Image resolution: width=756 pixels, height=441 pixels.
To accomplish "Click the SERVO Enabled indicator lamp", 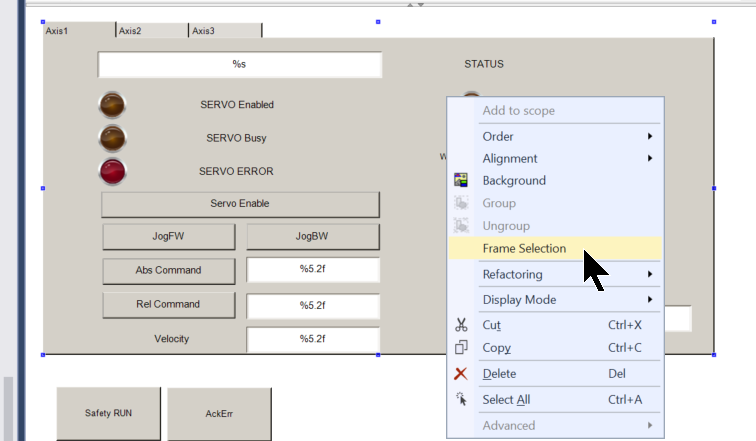I will 112,105.
